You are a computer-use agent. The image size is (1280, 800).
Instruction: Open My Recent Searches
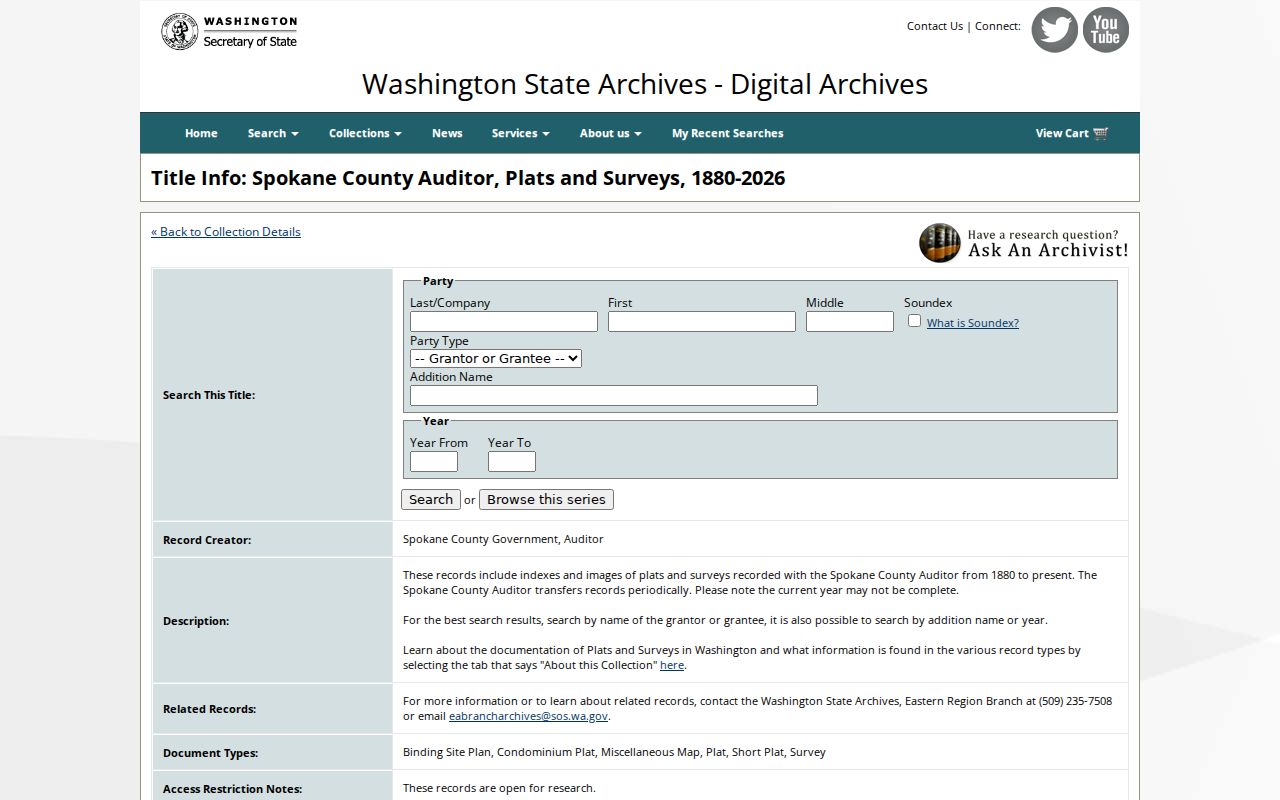[728, 133]
